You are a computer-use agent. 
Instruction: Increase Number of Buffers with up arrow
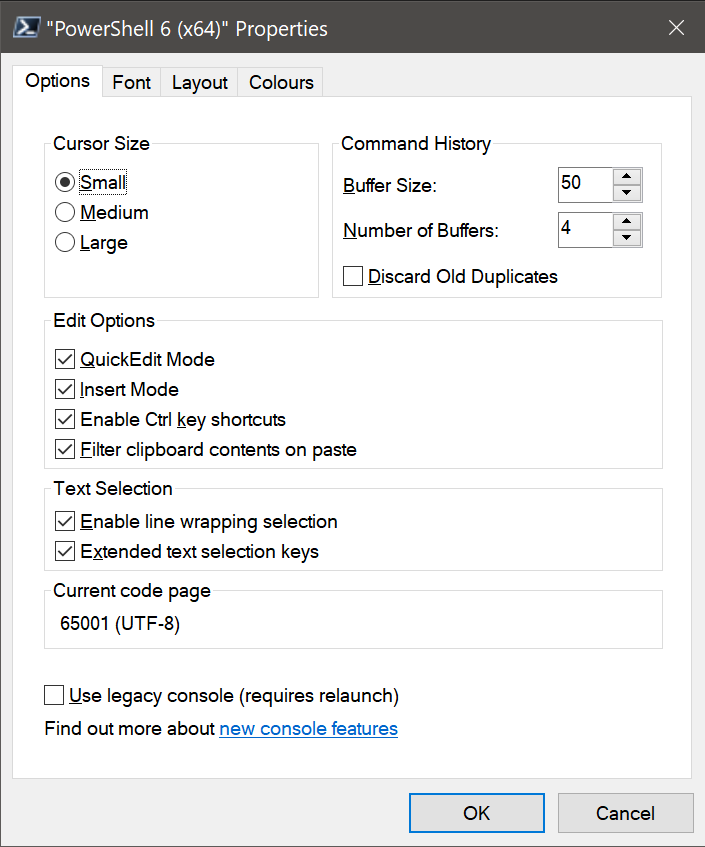pos(627,221)
